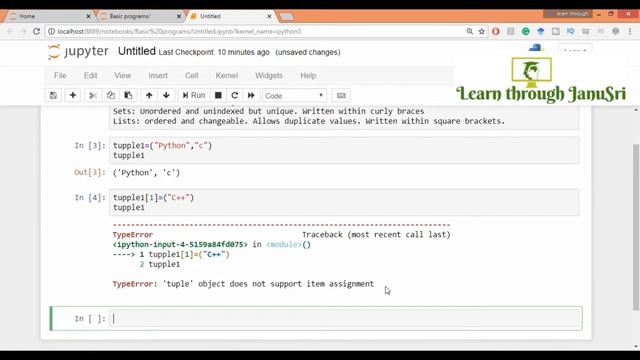This screenshot has width=640, height=360.
Task: Cut selected cells with scissors icon
Action: point(93,96)
